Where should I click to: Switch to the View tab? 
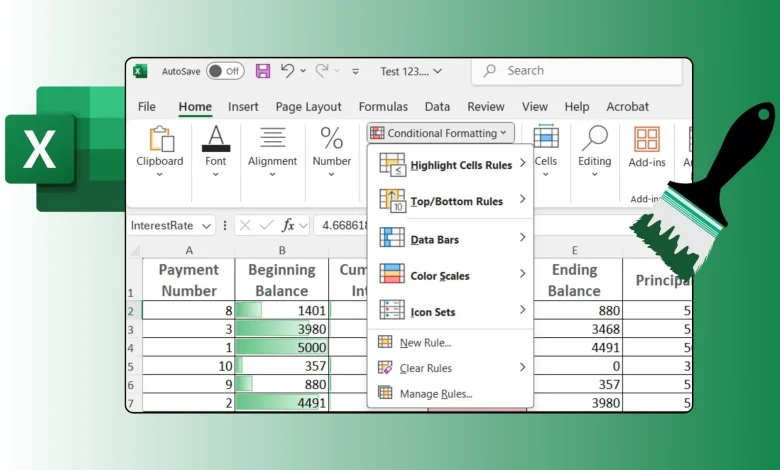point(535,106)
